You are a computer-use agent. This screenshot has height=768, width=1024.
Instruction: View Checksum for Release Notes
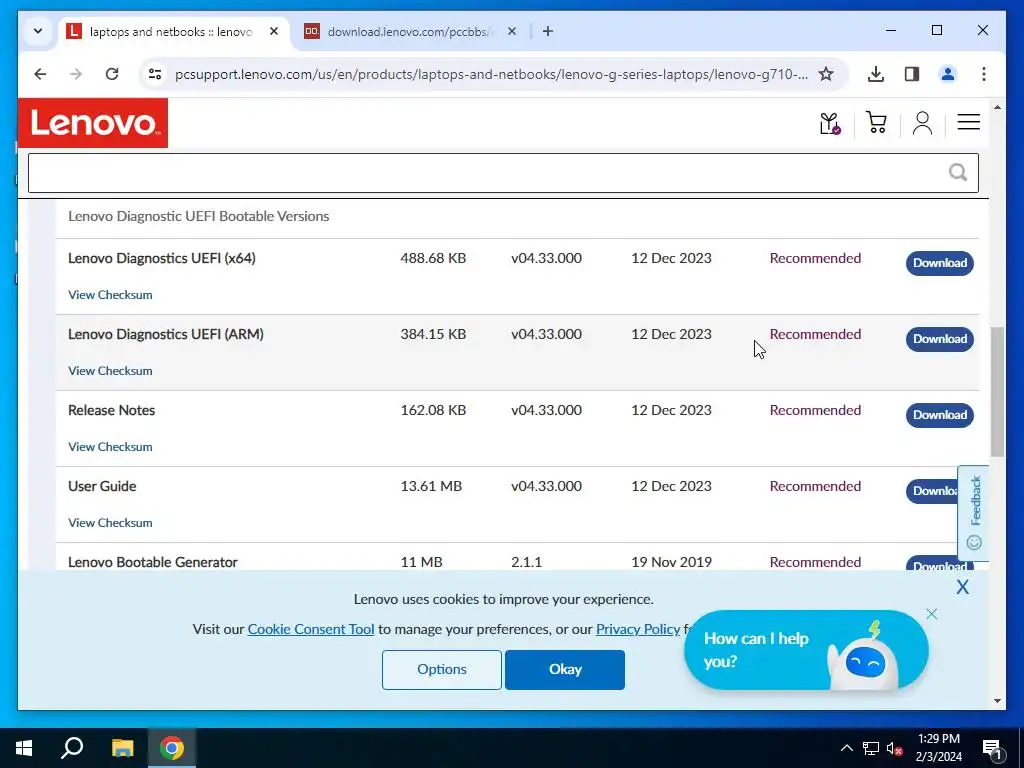point(110,447)
